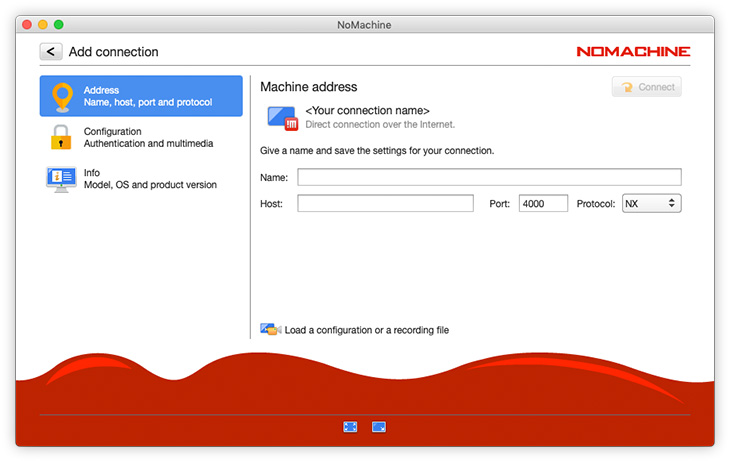Select the Port field containing 4000

(543, 203)
